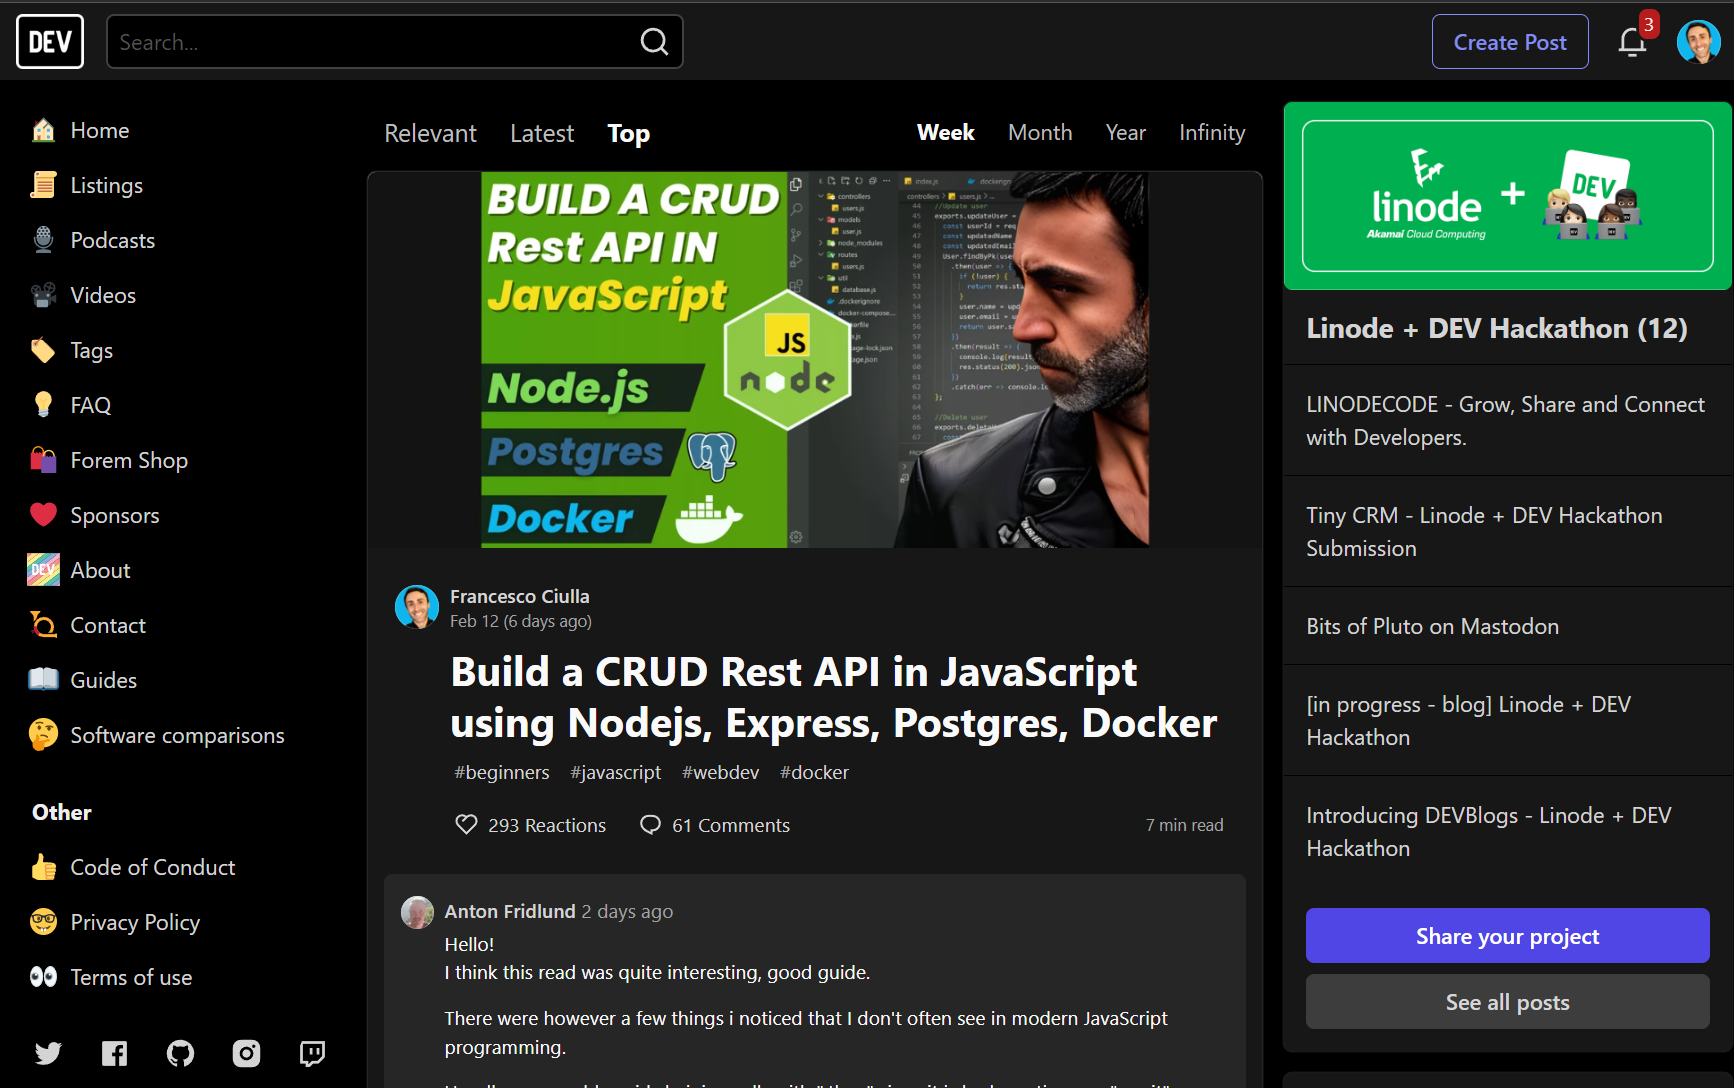This screenshot has width=1734, height=1088.
Task: Open the 293 Reactions link
Action: (531, 825)
